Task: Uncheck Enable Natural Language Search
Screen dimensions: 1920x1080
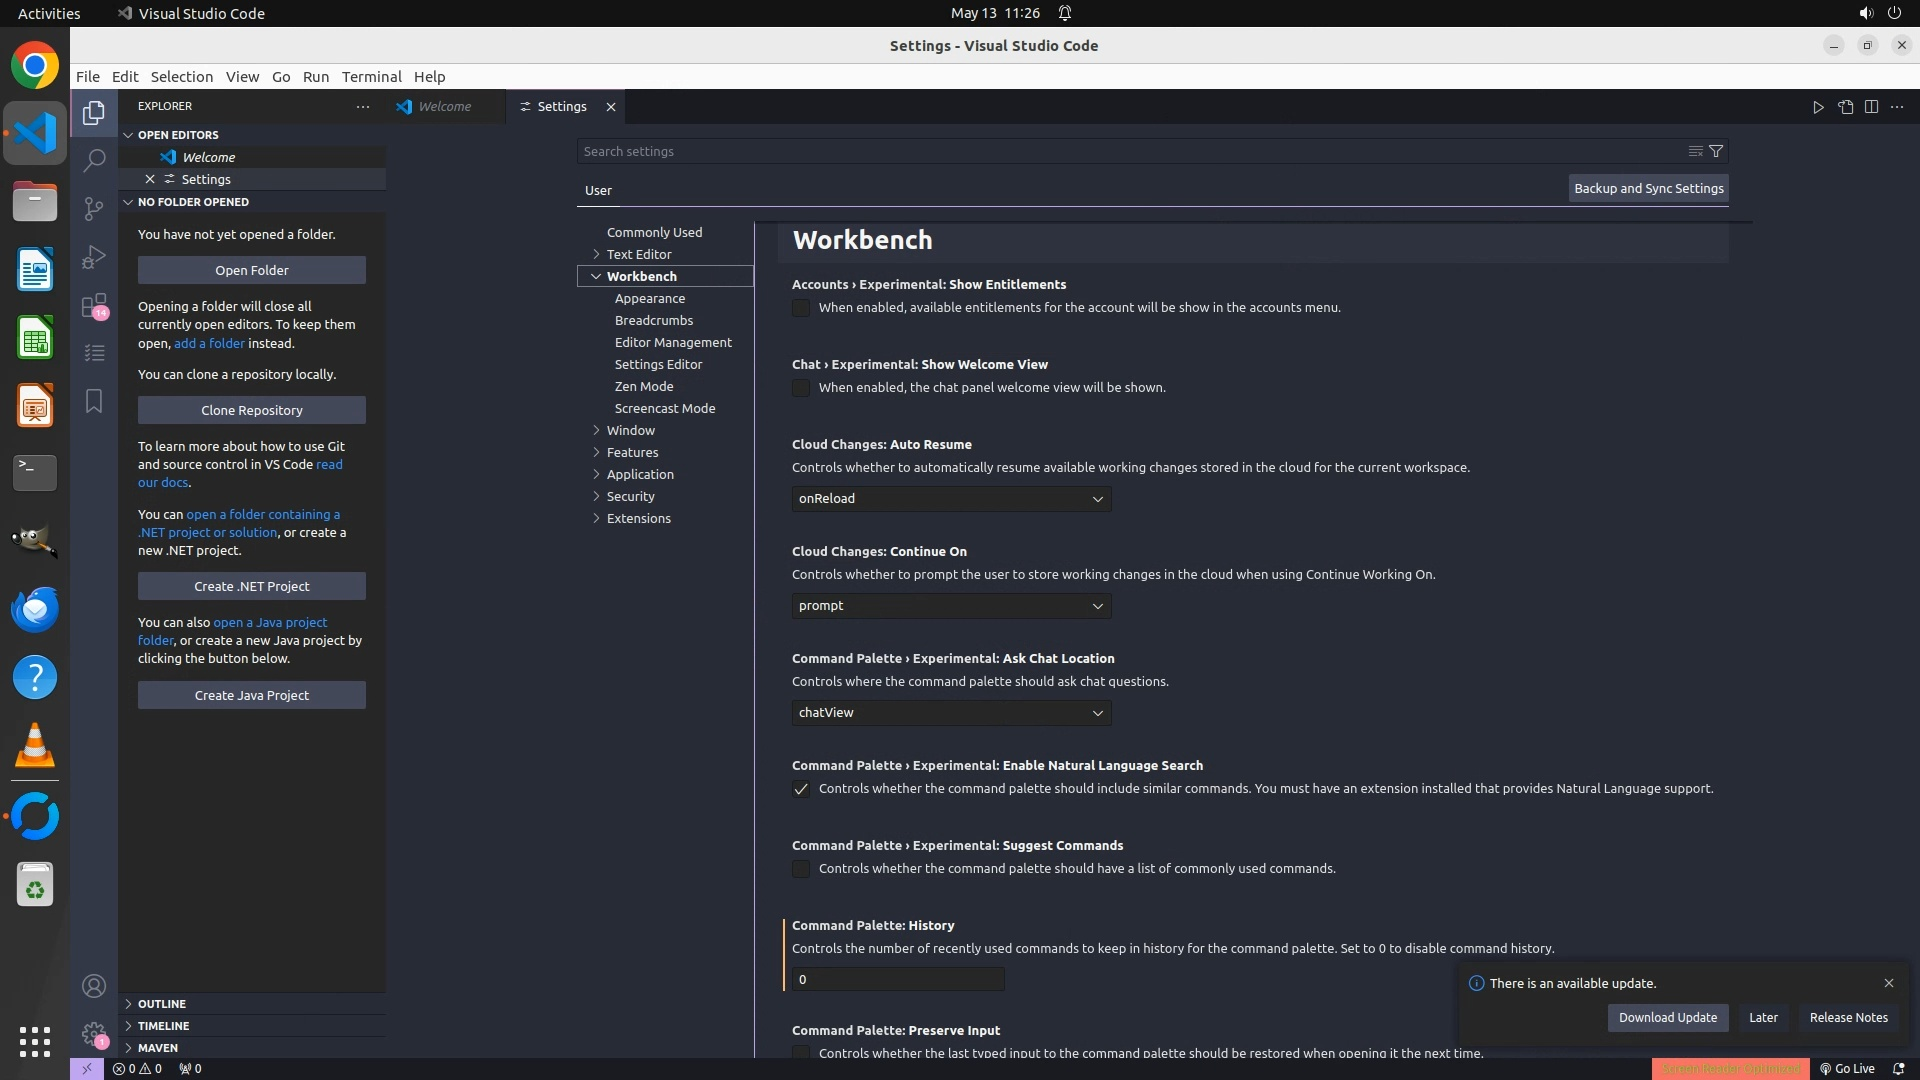Action: point(801,789)
